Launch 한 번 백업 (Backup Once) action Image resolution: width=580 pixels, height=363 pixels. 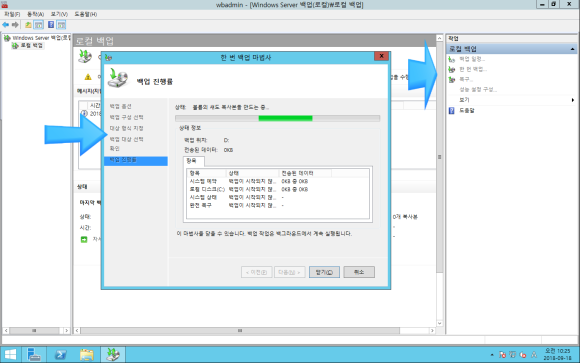pyautogui.click(x=473, y=69)
